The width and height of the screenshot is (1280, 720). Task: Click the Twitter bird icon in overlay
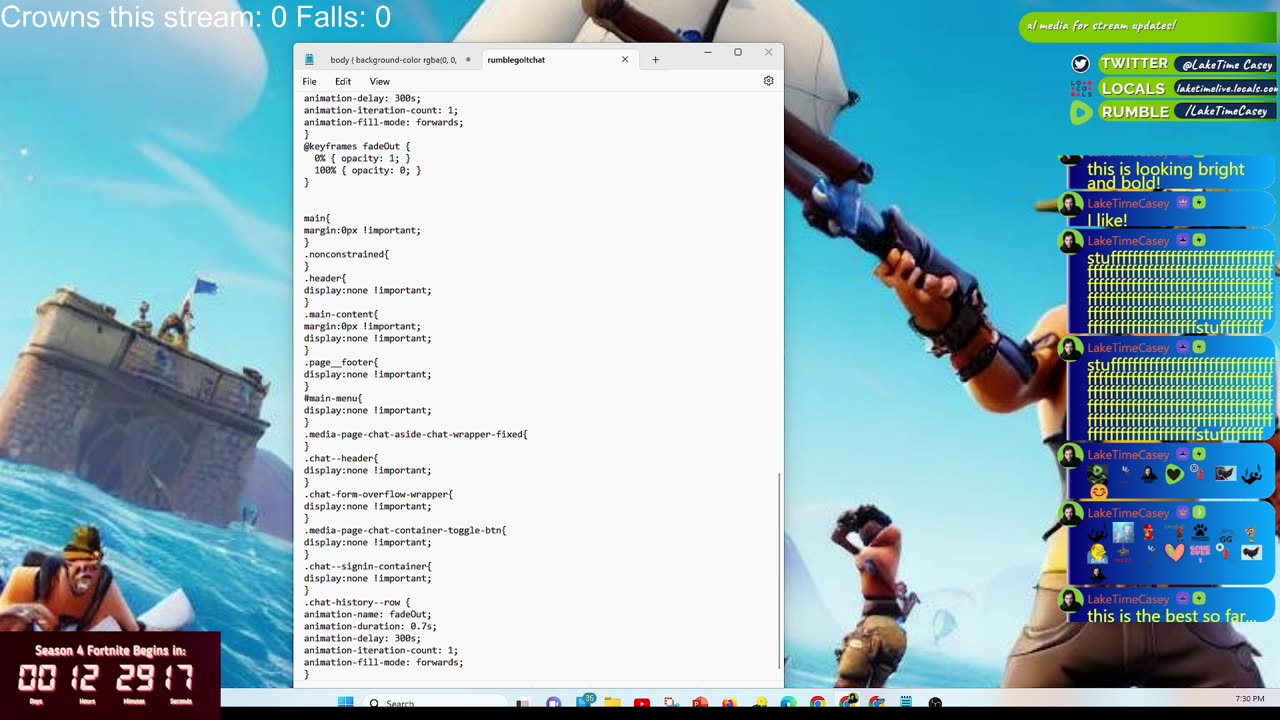1080,64
